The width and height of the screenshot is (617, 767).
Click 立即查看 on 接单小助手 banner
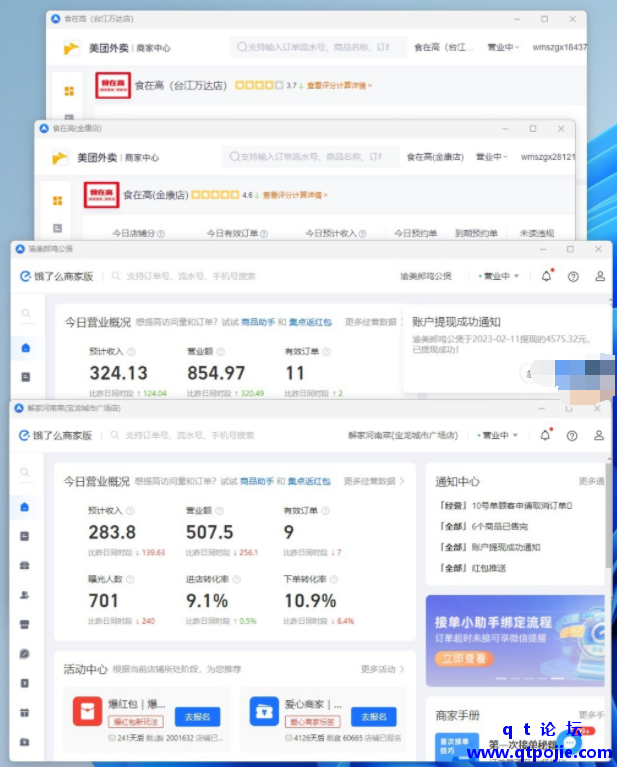[464, 658]
